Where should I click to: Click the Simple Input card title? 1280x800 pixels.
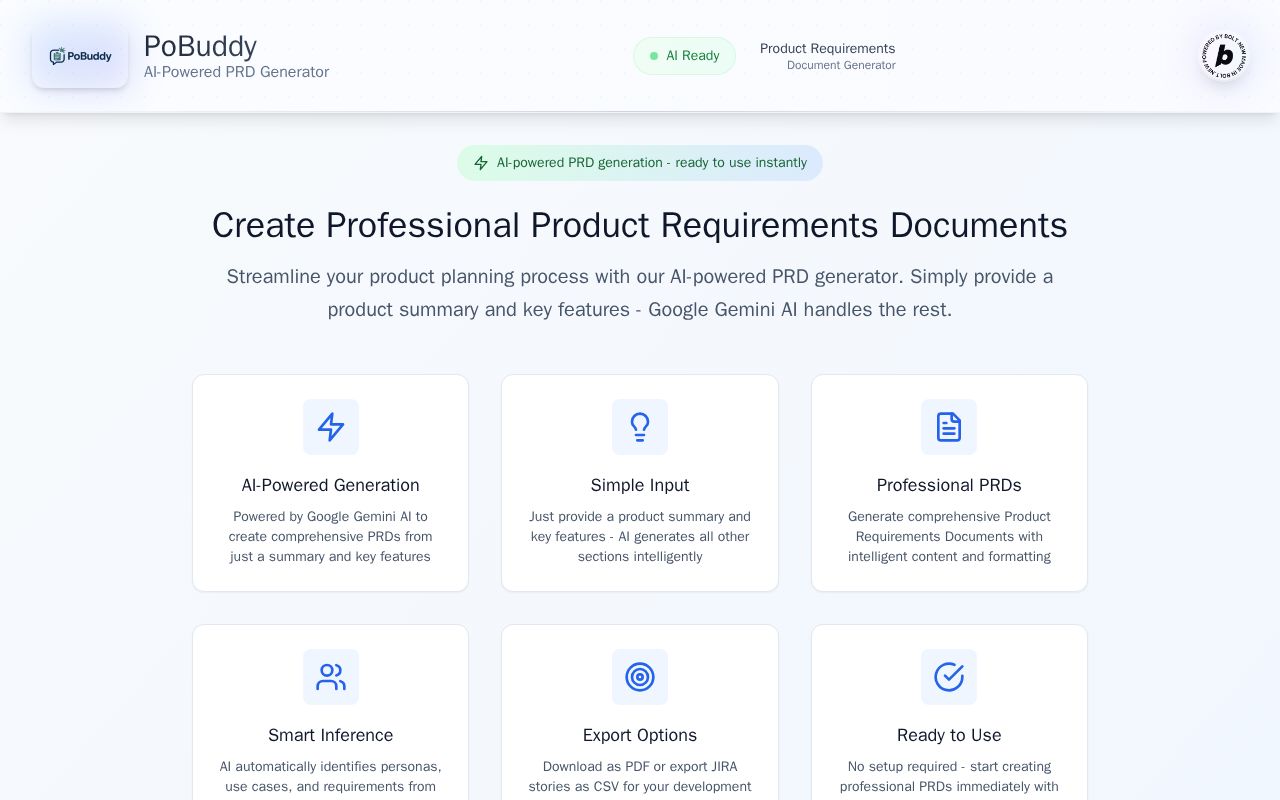click(640, 485)
